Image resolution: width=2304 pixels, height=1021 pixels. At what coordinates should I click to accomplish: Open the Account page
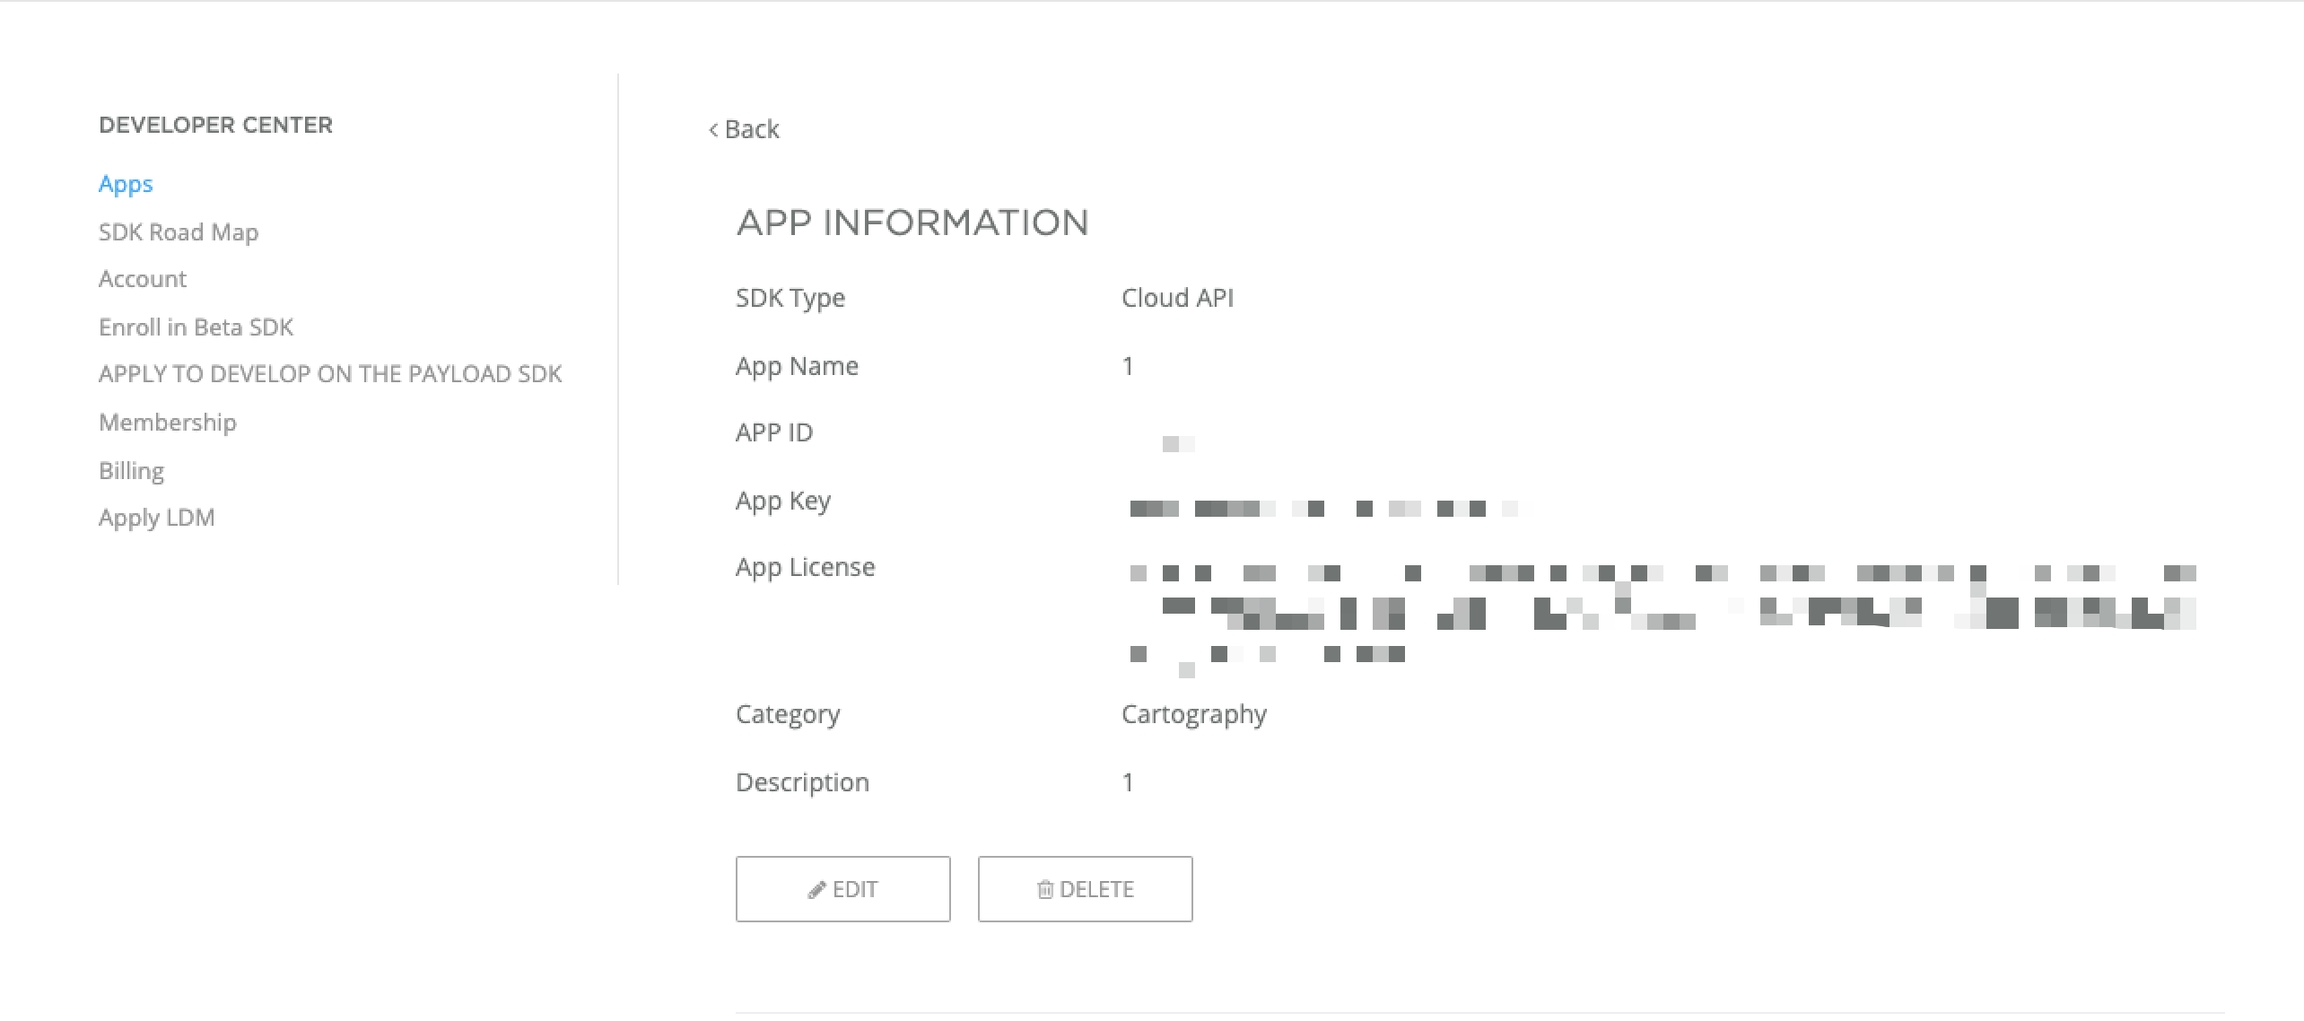coord(142,279)
